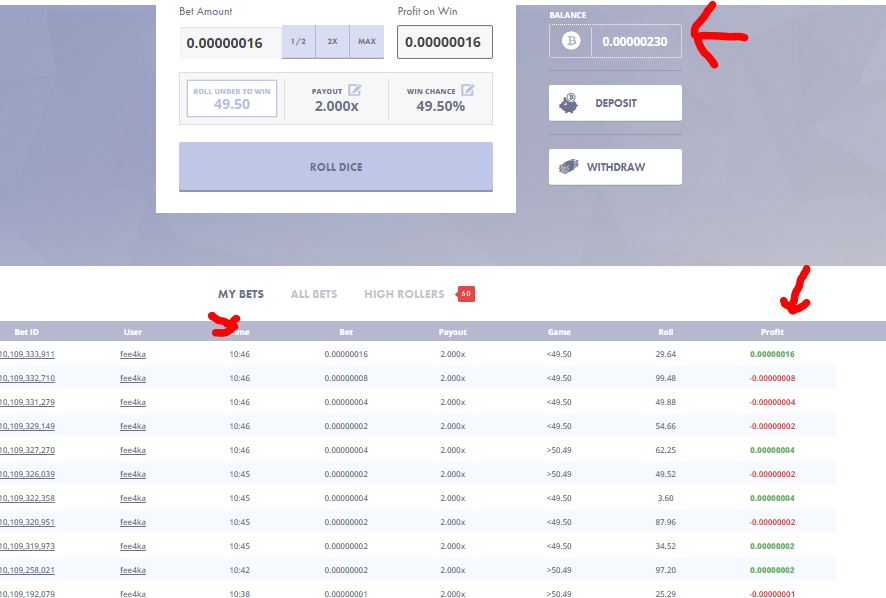
Task: Open the High Rollers tab
Action: (404, 294)
